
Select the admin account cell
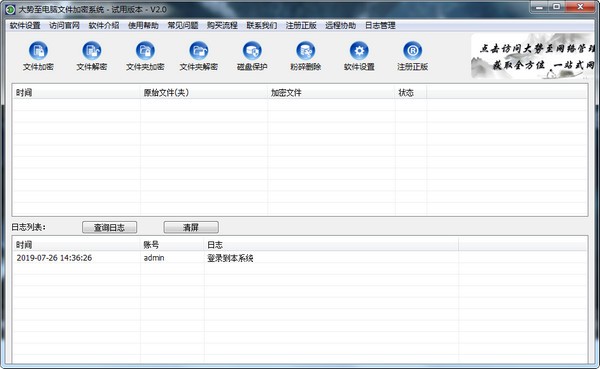point(154,258)
